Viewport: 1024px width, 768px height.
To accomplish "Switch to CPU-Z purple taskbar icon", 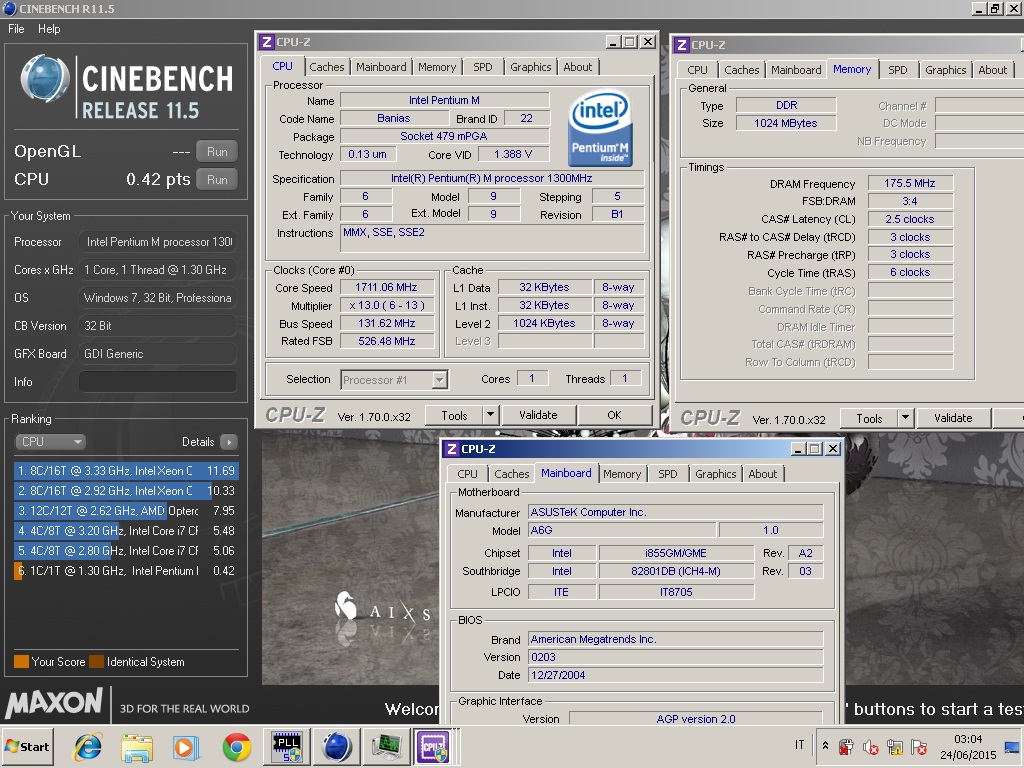I will (434, 746).
